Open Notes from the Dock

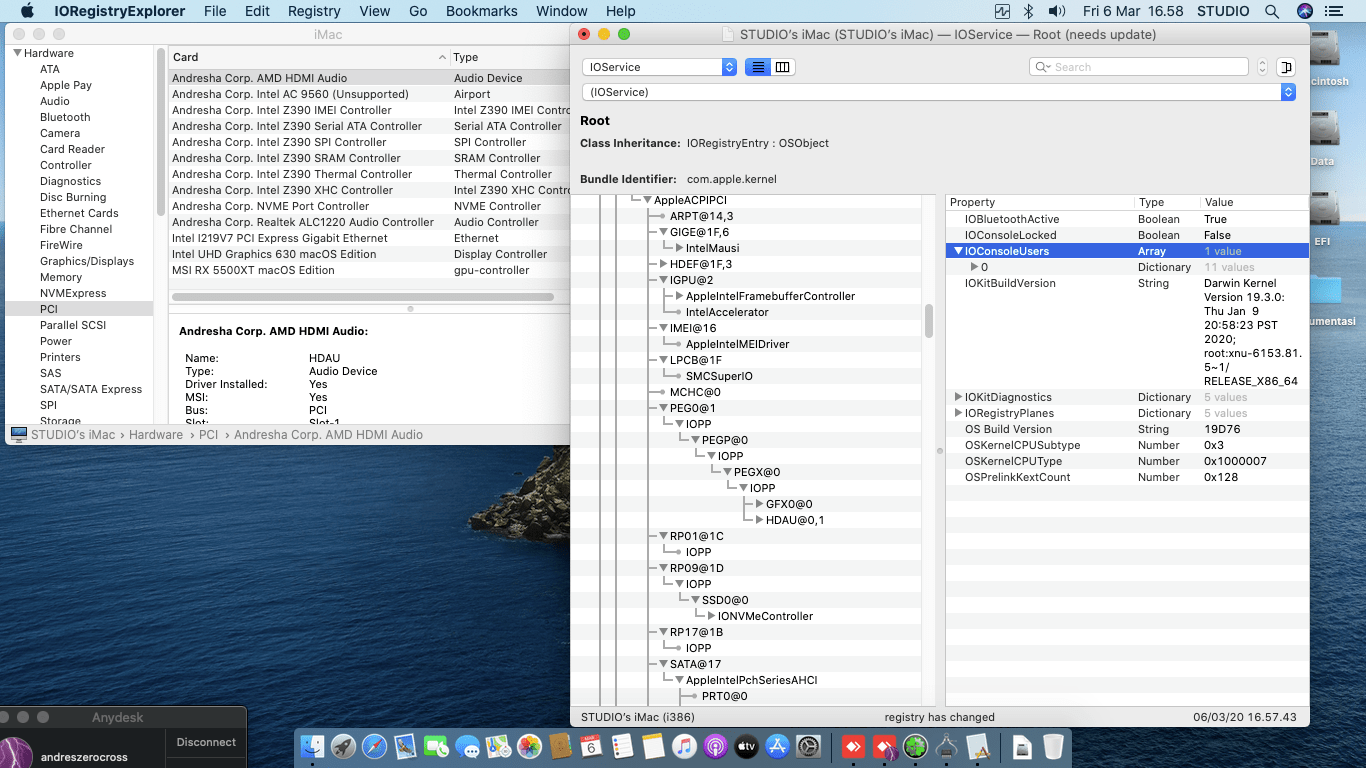653,746
